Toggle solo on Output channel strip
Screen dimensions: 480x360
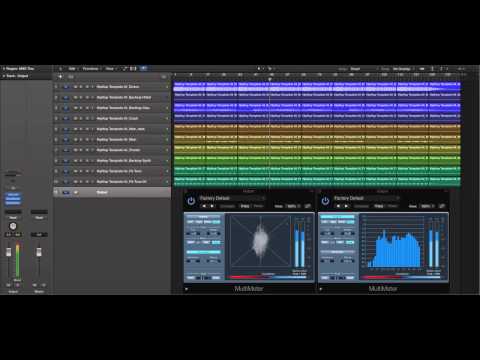point(18,285)
